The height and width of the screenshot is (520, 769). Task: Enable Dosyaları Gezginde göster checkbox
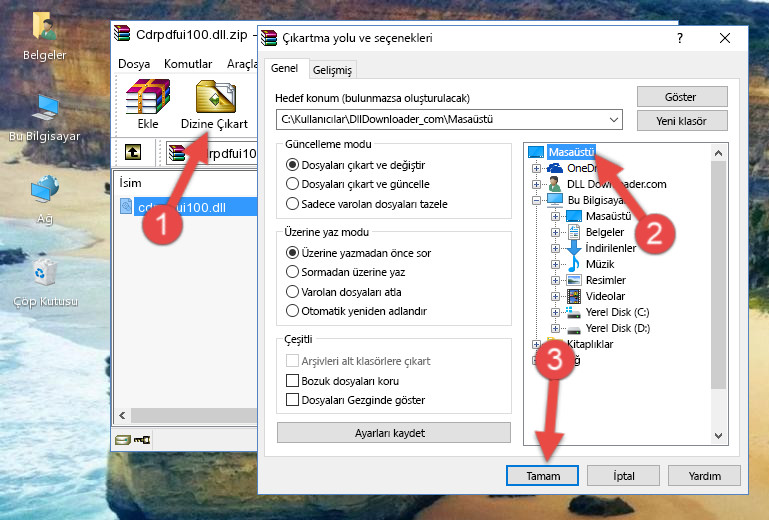[292, 400]
